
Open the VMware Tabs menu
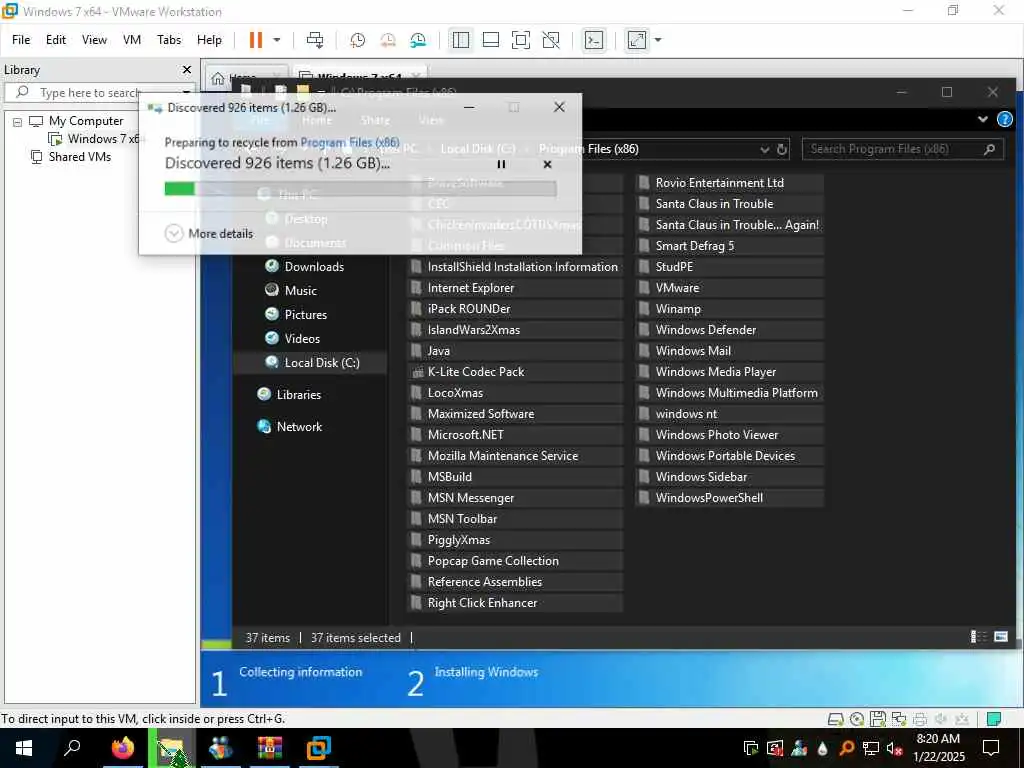168,40
